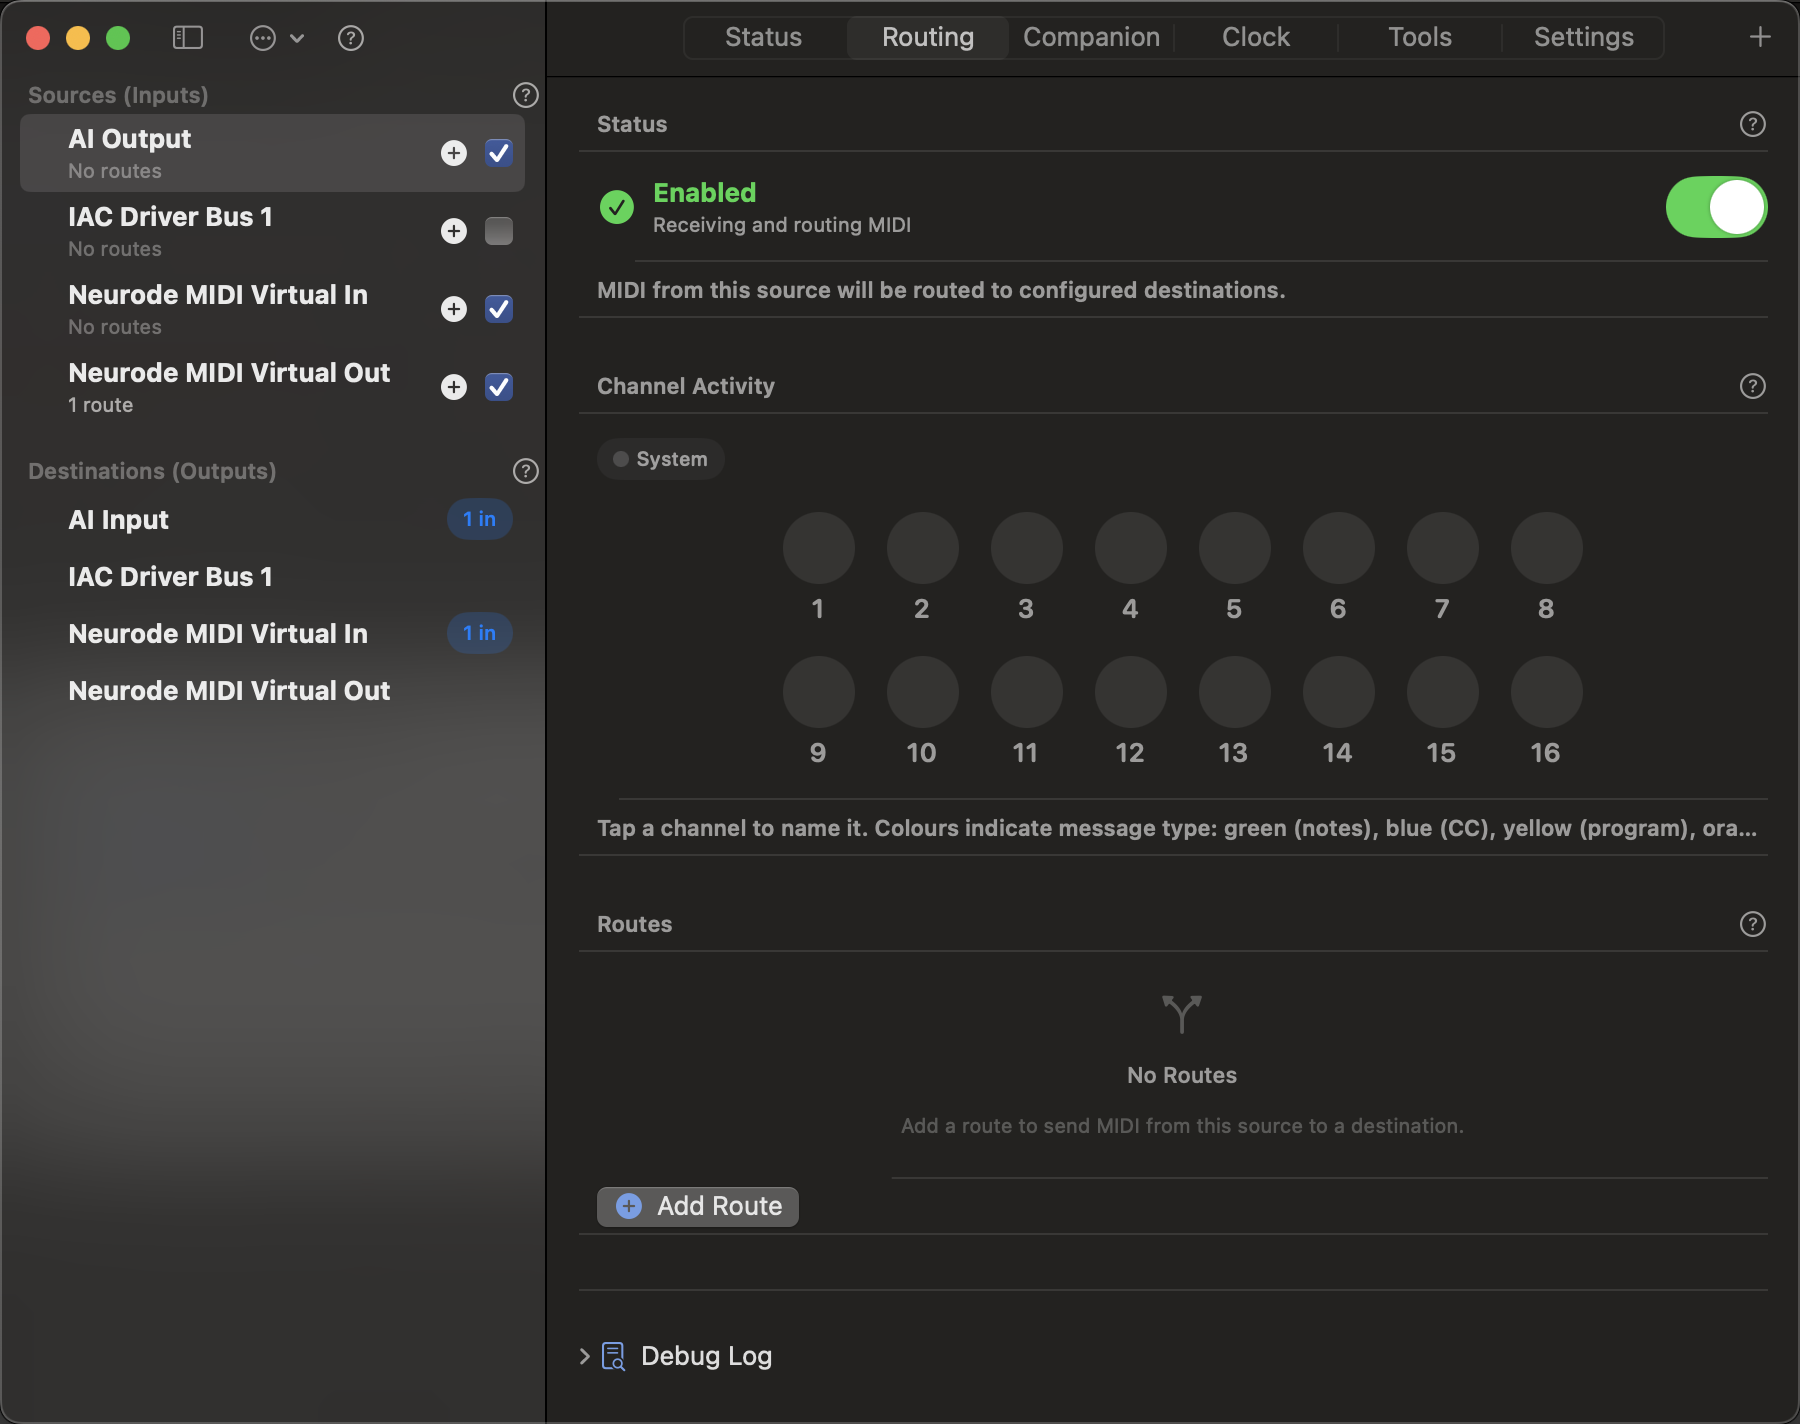Click the Routes section help icon

tap(1752, 924)
